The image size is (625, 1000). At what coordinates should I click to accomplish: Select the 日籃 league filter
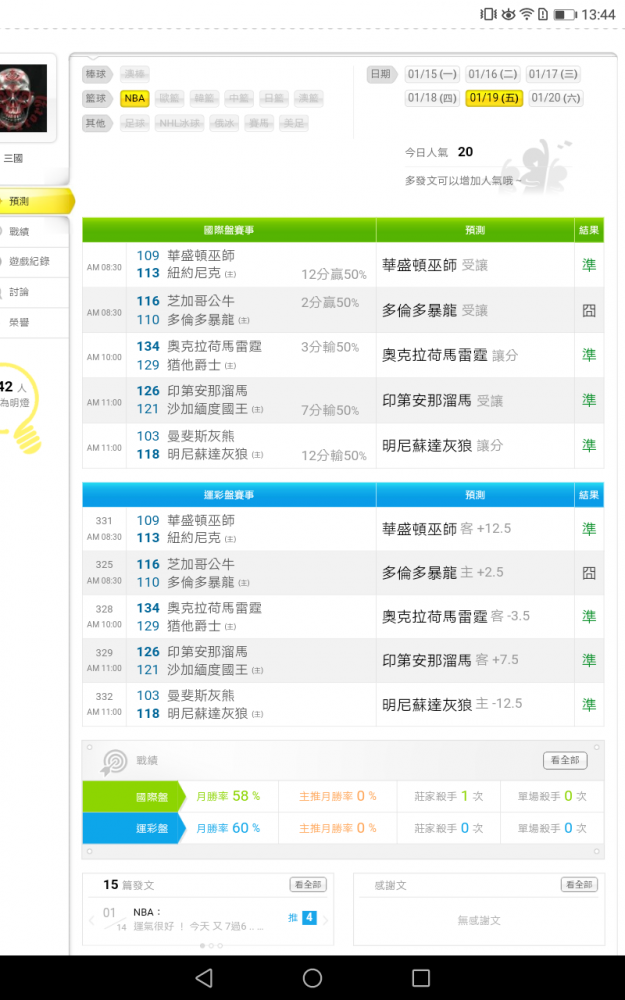[274, 98]
